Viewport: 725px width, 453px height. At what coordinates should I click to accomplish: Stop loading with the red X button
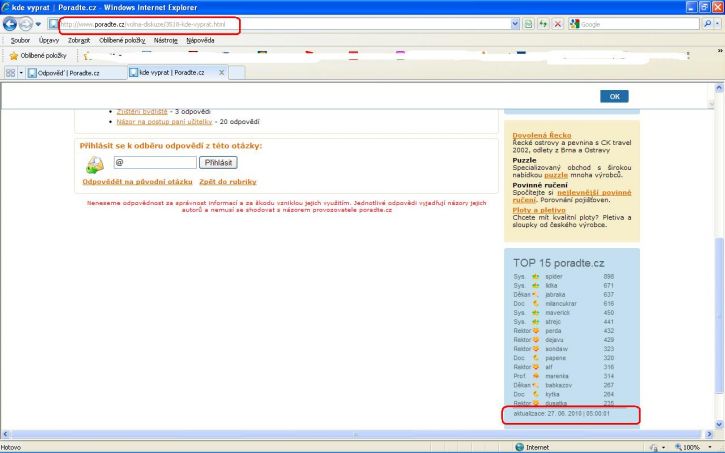(x=558, y=24)
